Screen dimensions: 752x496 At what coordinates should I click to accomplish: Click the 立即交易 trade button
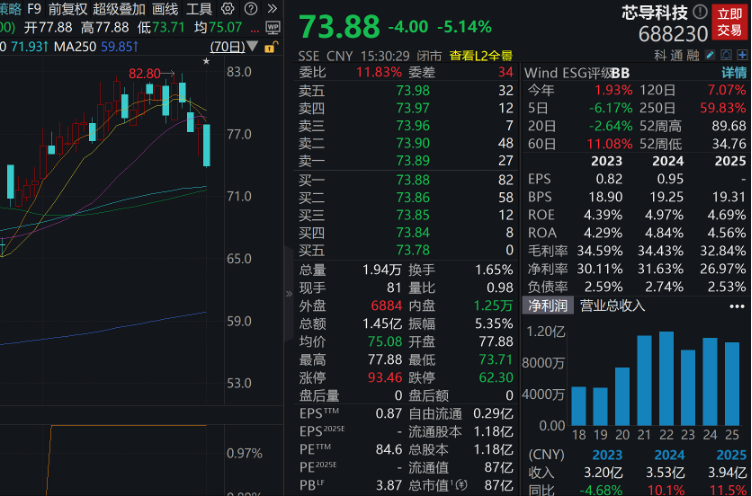click(729, 22)
